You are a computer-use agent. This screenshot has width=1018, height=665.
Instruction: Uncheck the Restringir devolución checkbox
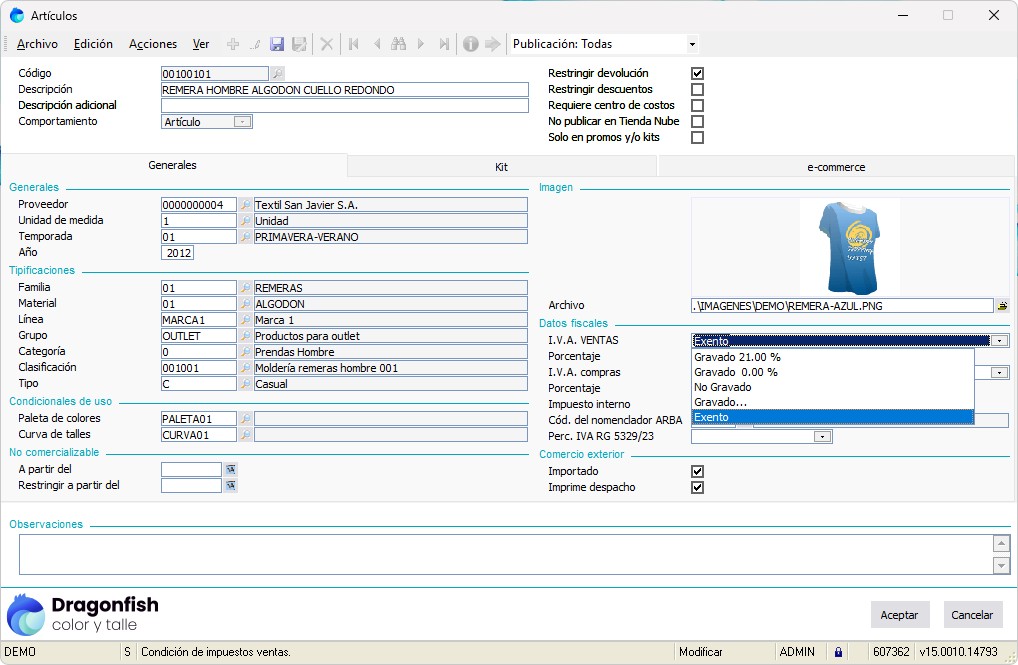click(x=697, y=74)
